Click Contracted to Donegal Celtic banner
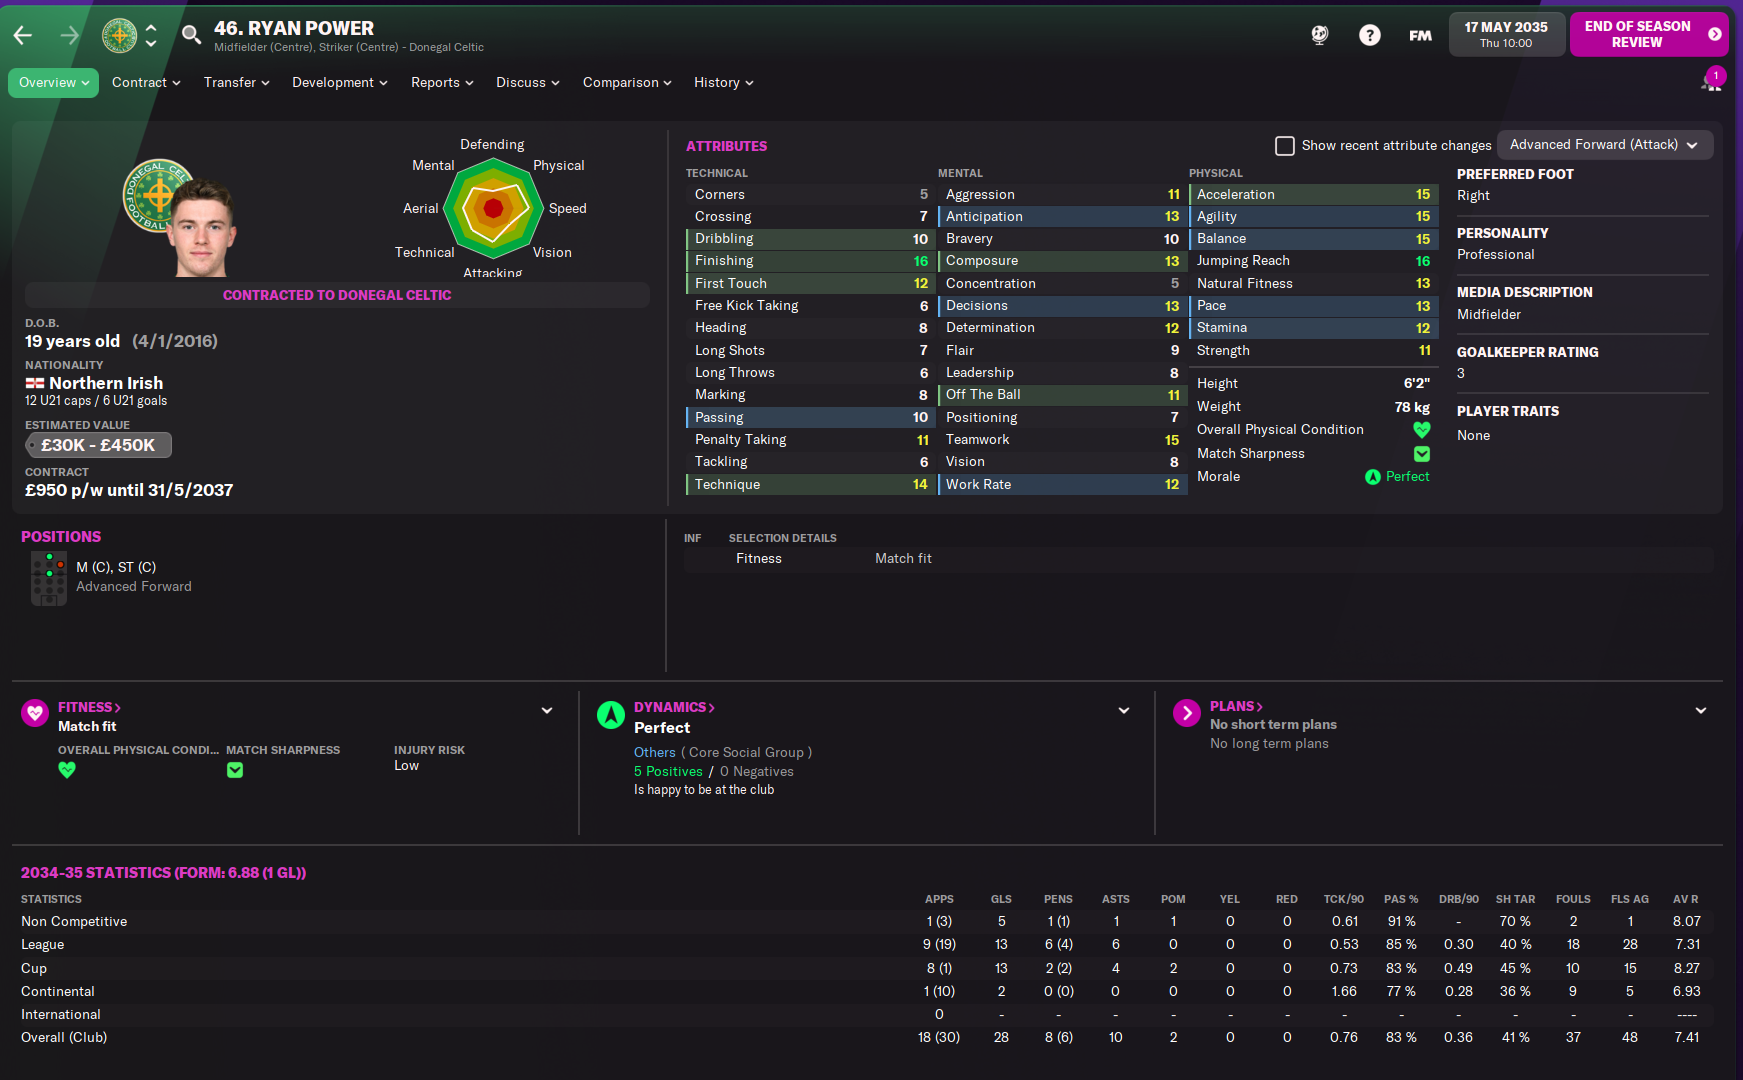Image resolution: width=1743 pixels, height=1080 pixels. (337, 295)
